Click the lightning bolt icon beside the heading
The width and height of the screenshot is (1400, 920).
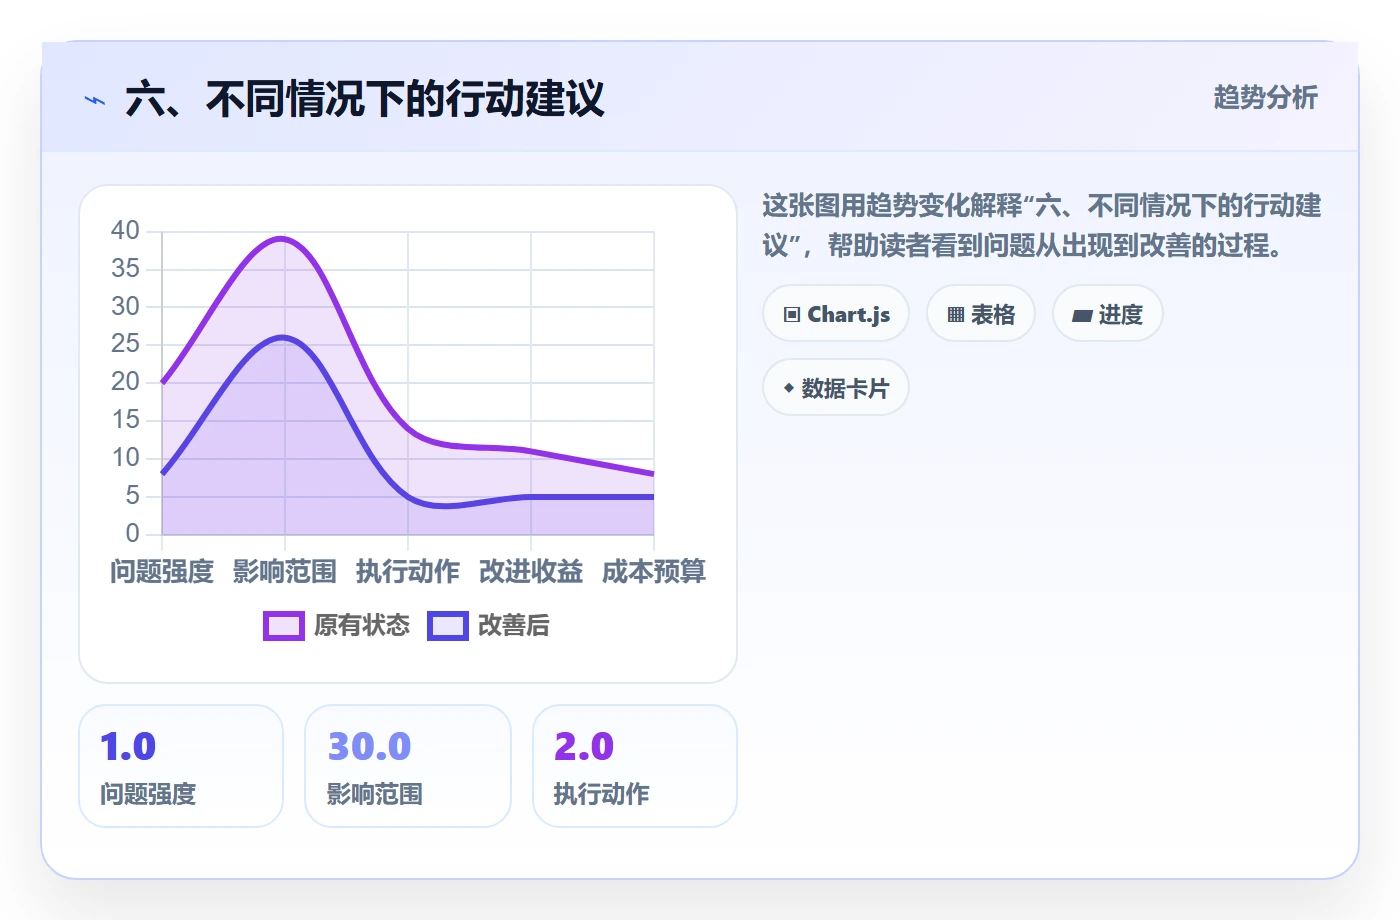point(95,100)
